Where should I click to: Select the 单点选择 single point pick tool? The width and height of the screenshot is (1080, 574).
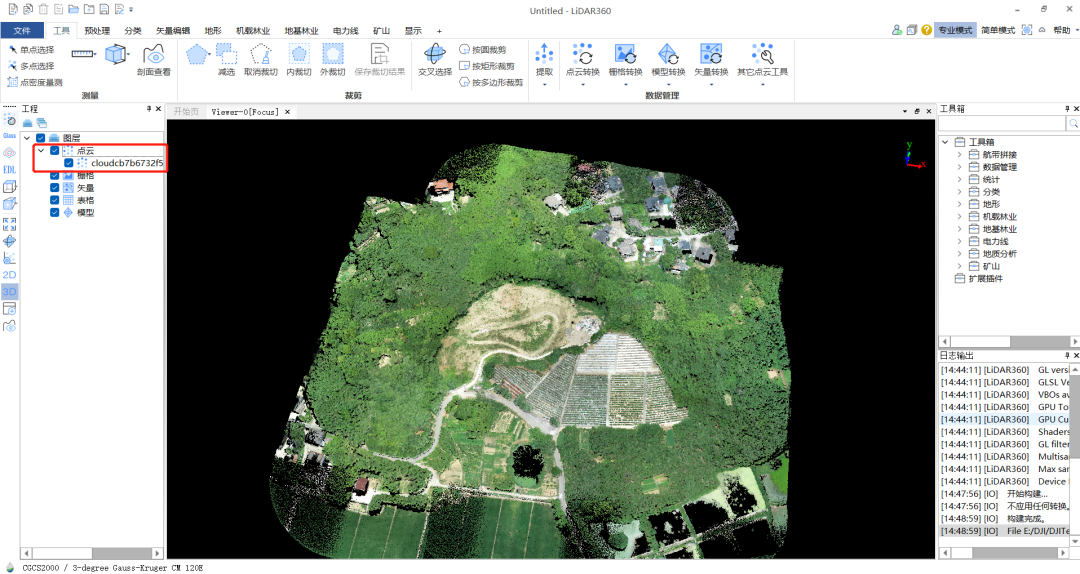pos(31,50)
